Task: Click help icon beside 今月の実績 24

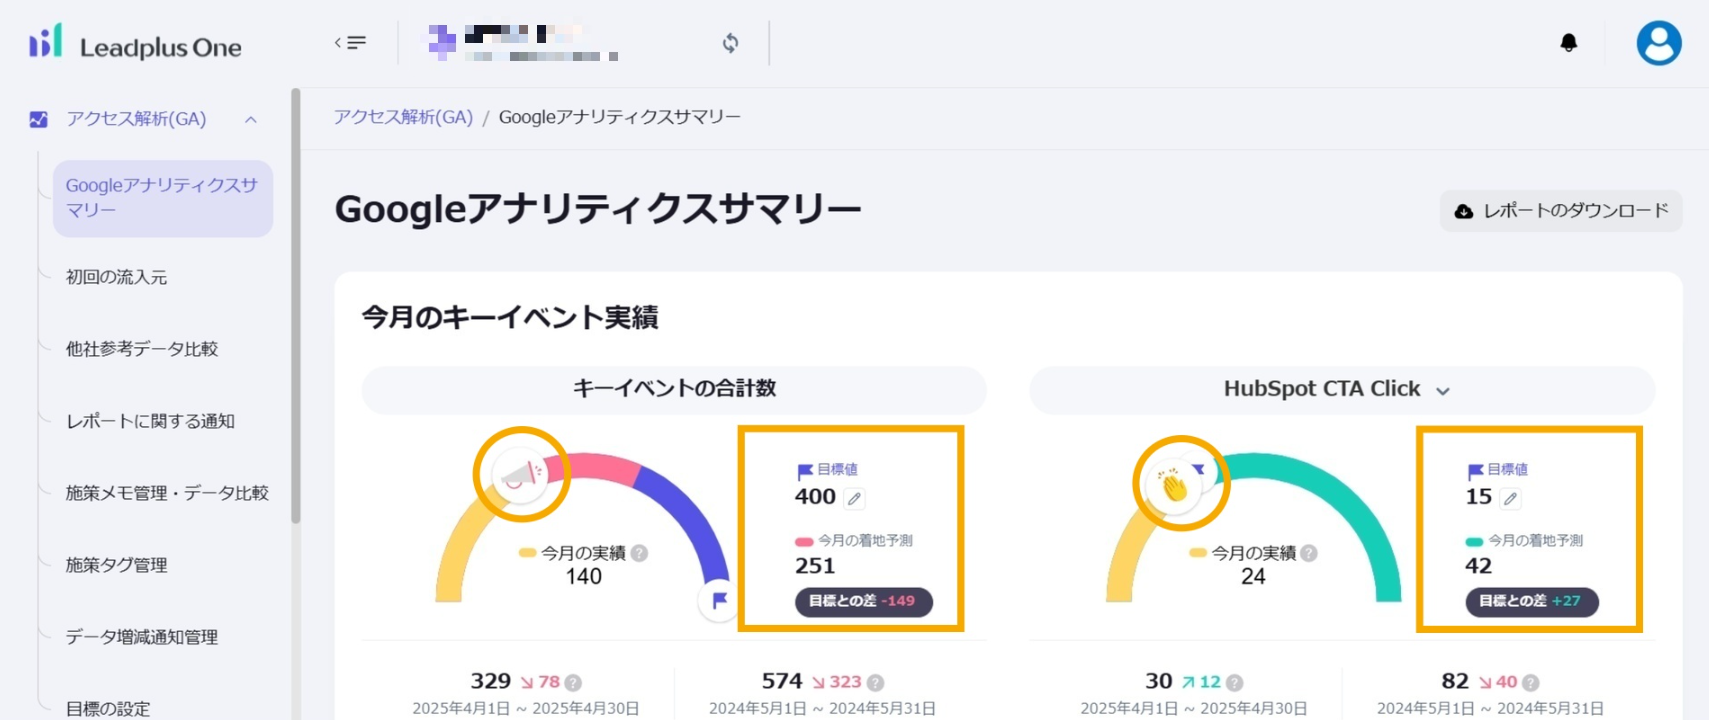Action: pos(1309,553)
